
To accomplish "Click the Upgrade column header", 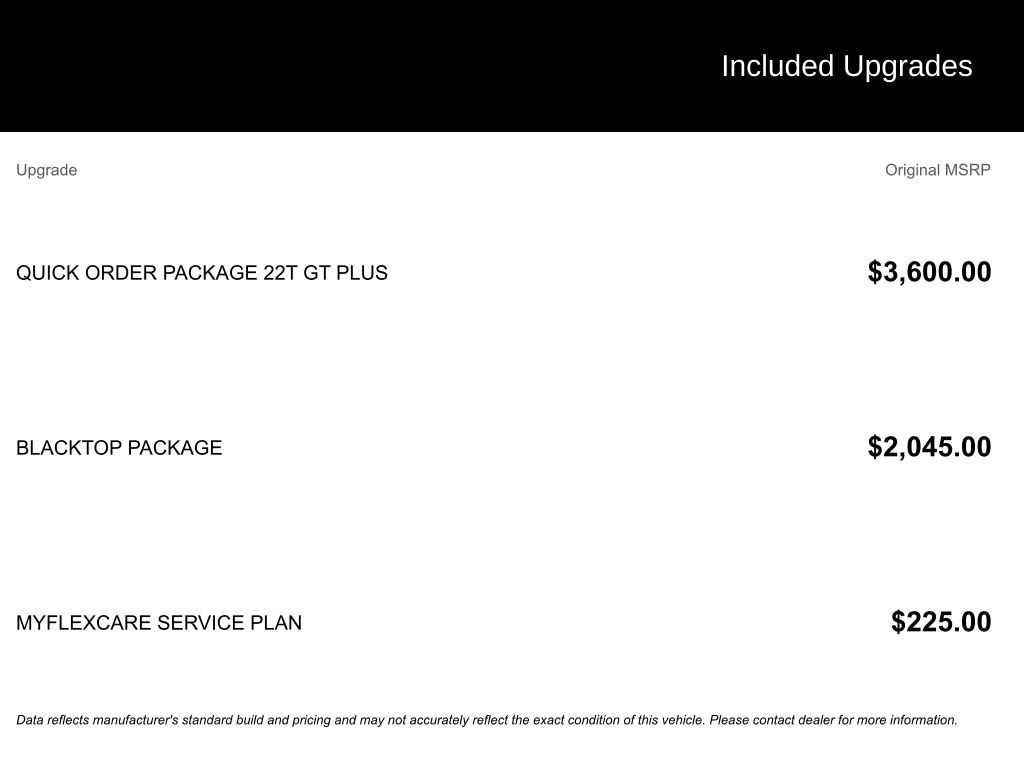I will point(46,170).
